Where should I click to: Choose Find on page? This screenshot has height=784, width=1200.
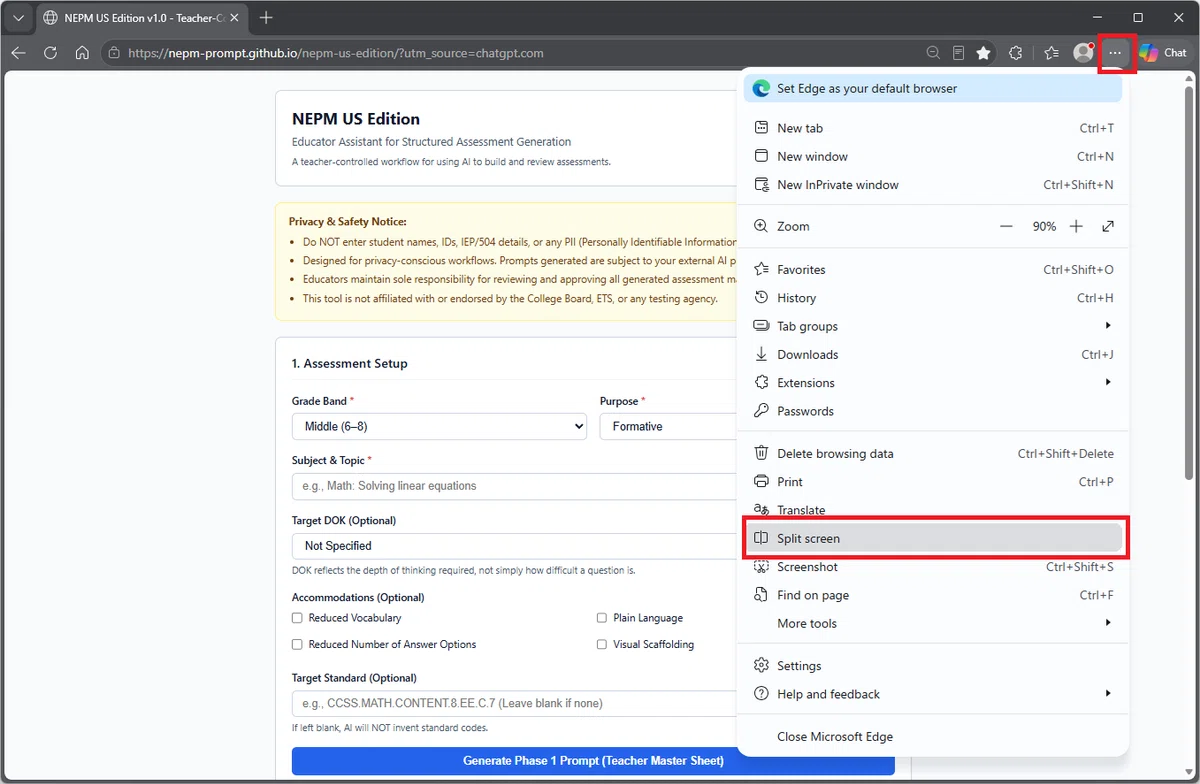pos(932,594)
